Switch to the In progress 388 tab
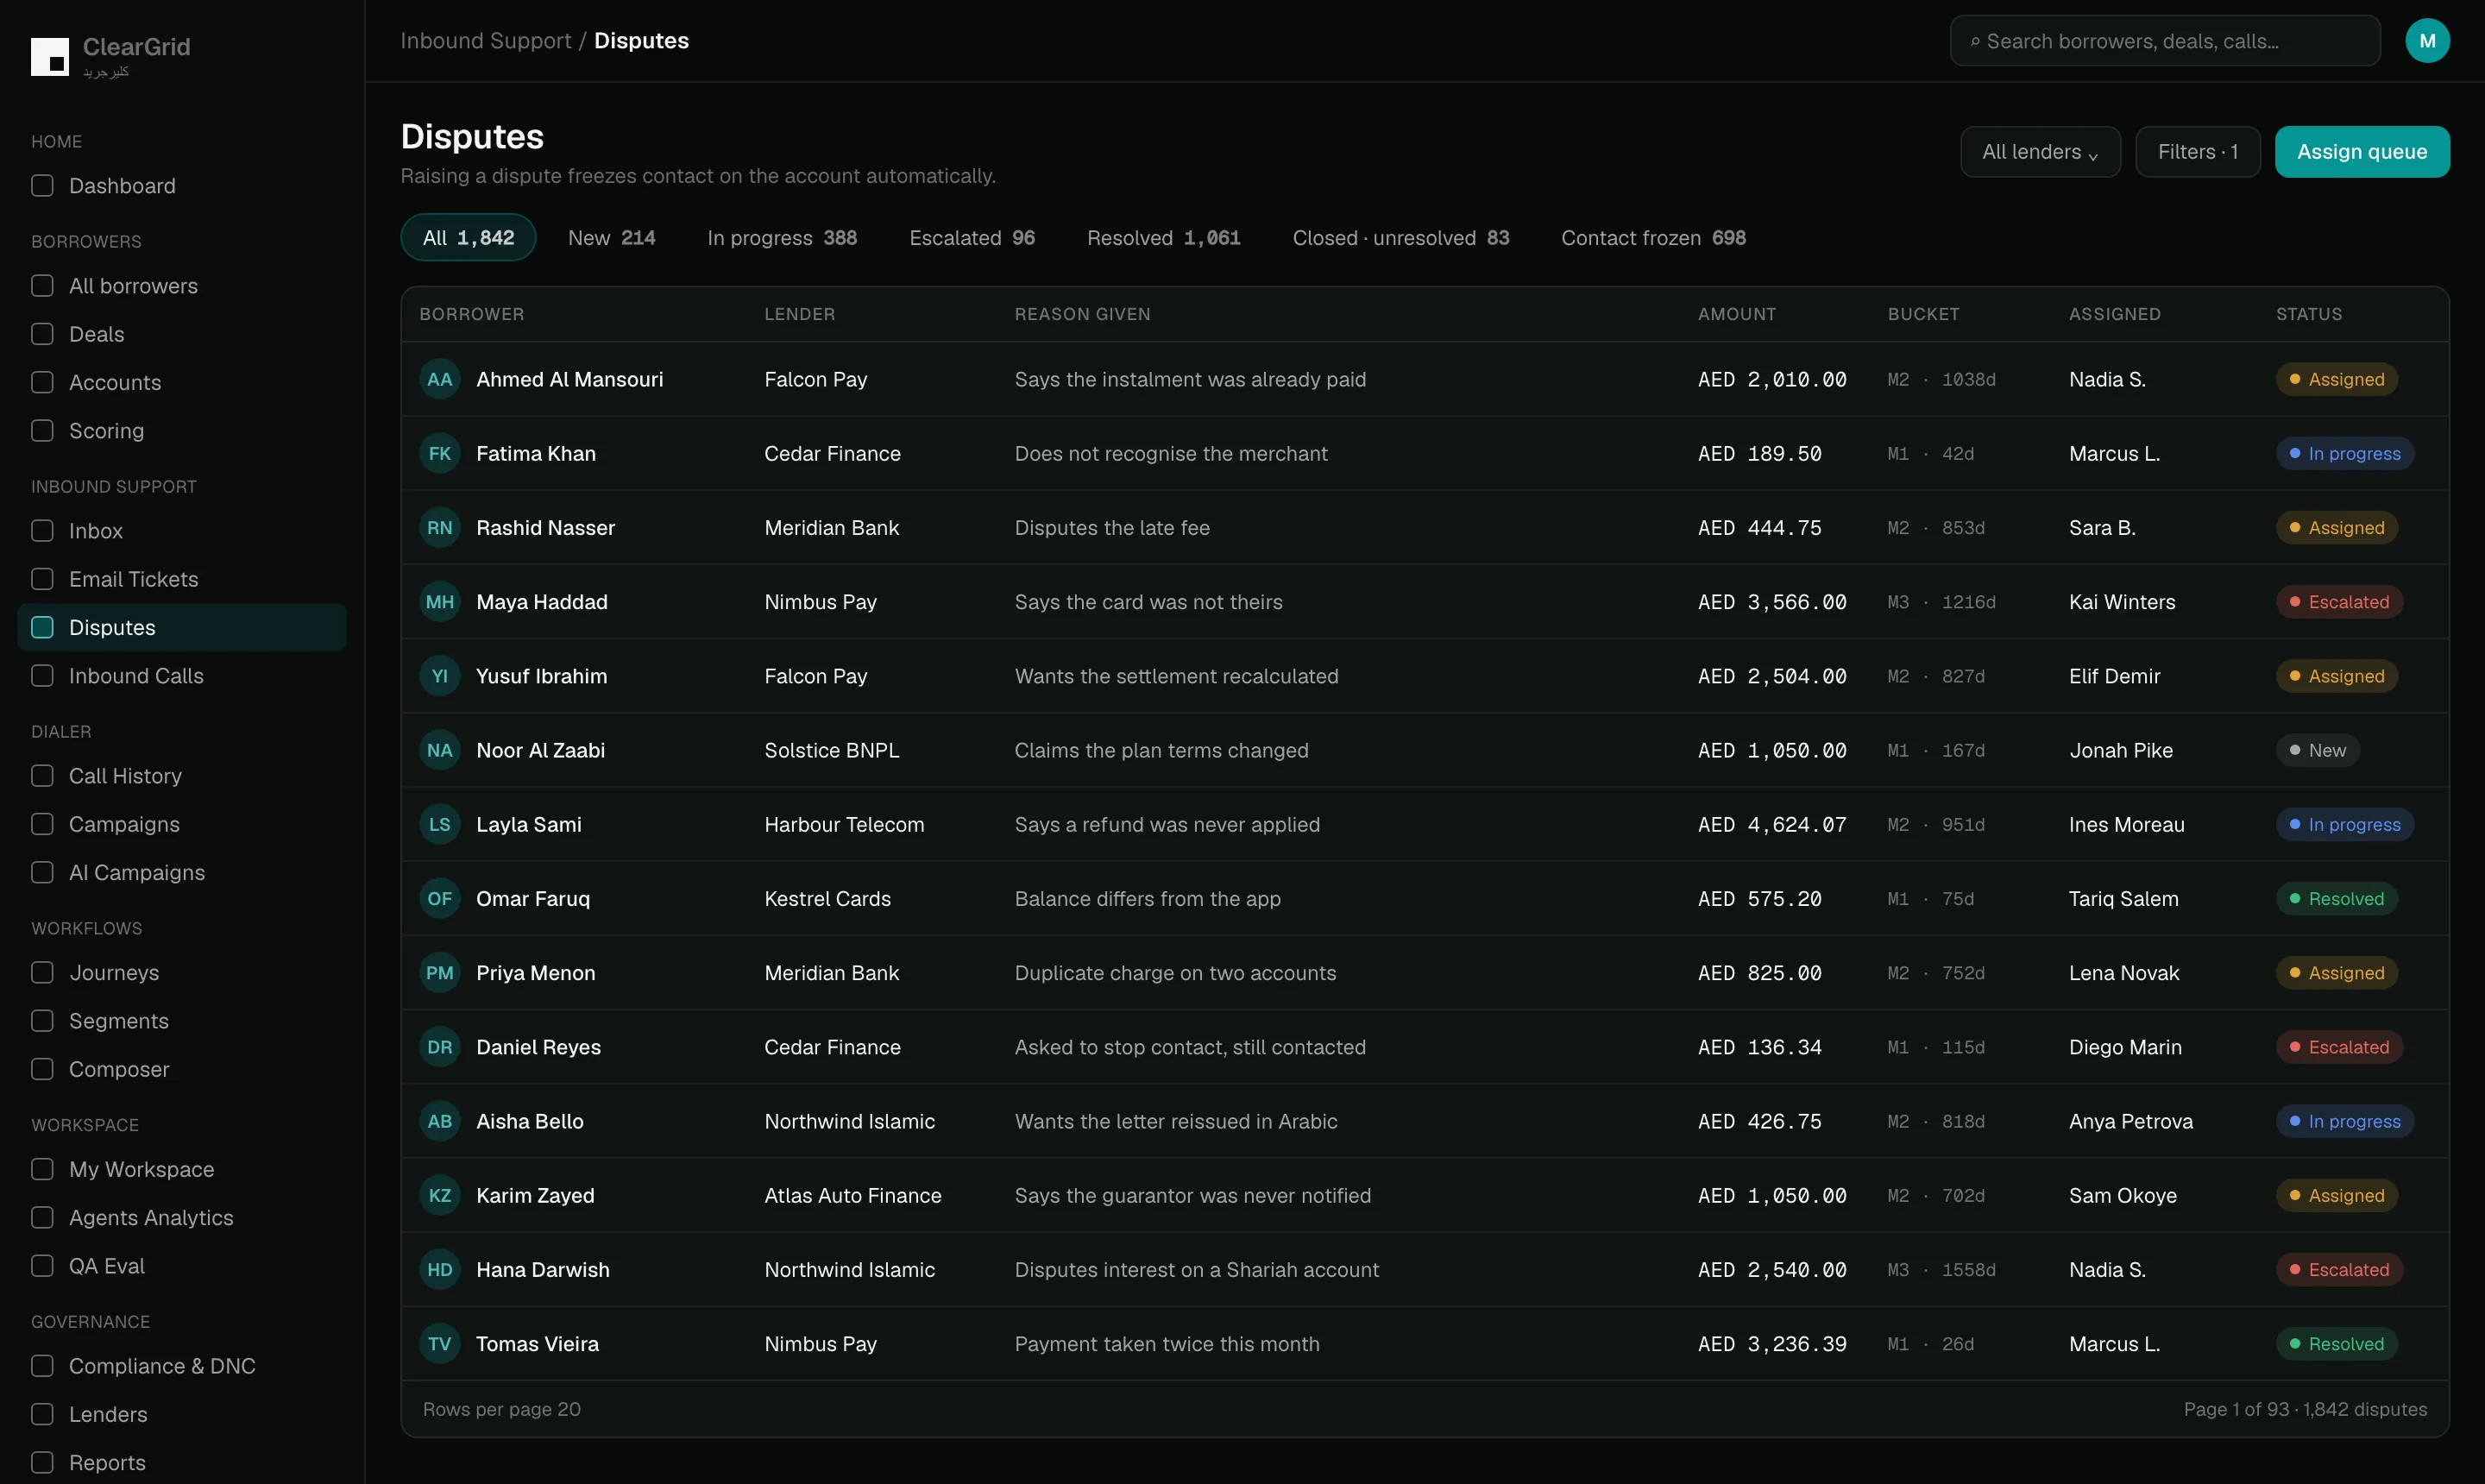The image size is (2485, 1484). [x=782, y=238]
